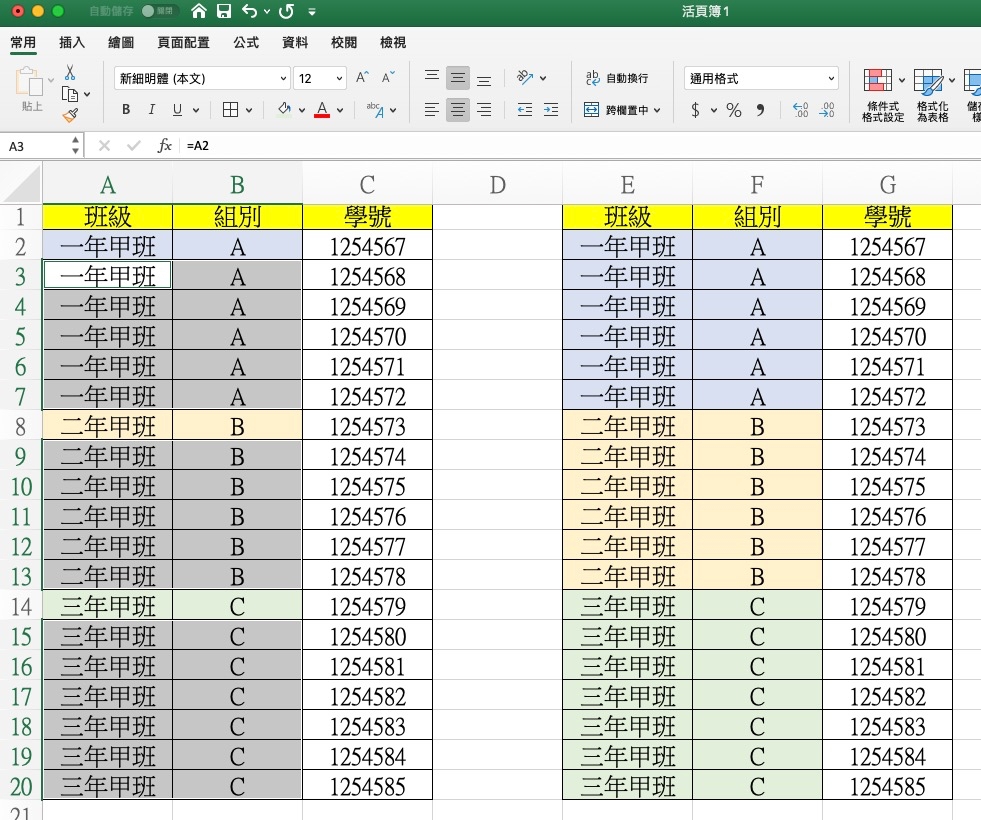Click the Cut scissors icon
The height and width of the screenshot is (820, 981).
[x=70, y=73]
